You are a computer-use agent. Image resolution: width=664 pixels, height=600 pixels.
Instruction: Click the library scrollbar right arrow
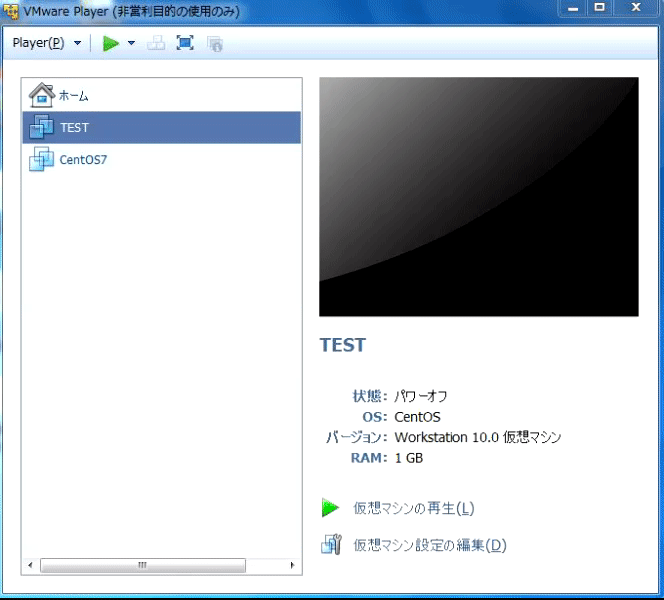click(292, 565)
